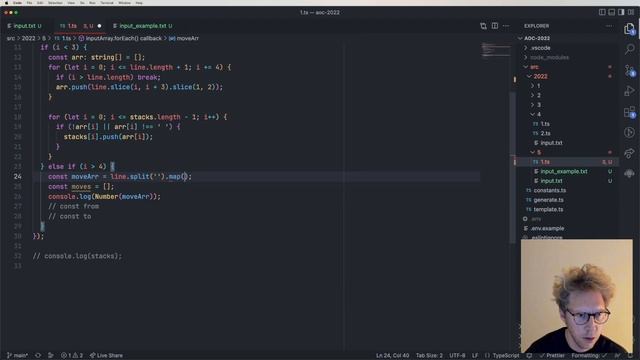Open the Run and Debug view
The image size is (640, 360).
click(629, 91)
